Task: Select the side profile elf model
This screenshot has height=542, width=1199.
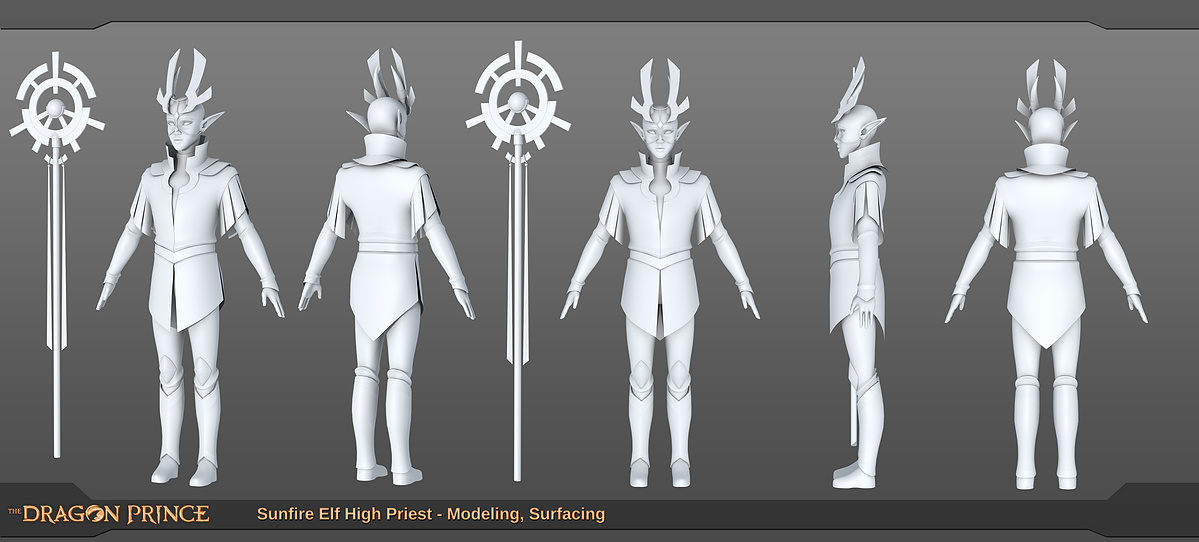Action: coord(859,273)
